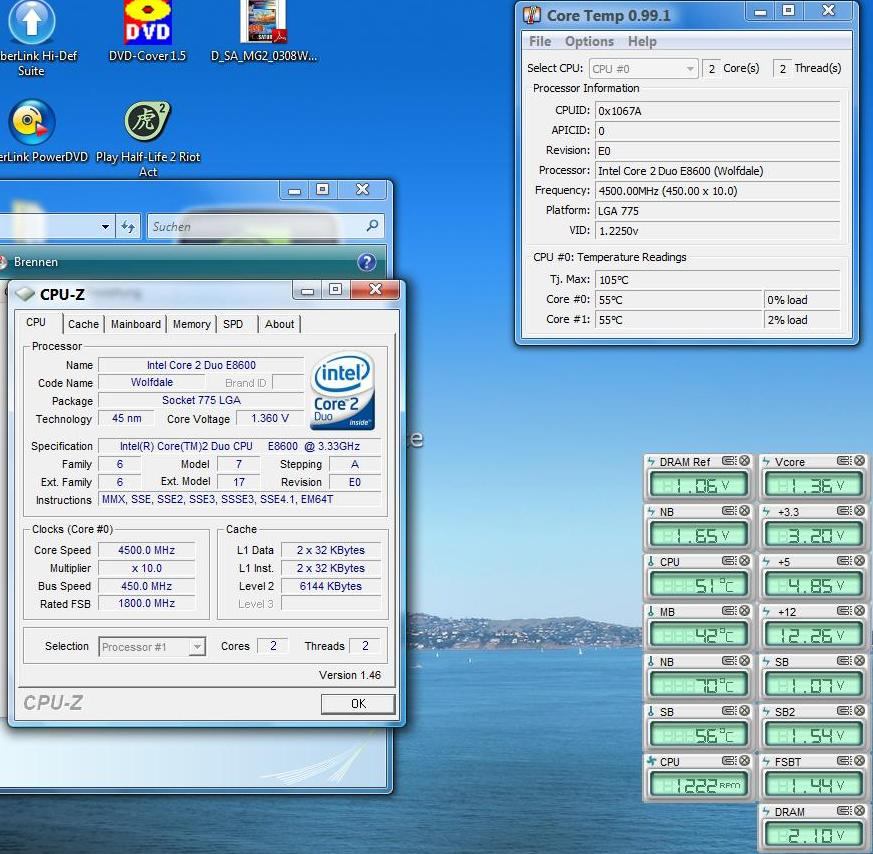Close the NB 1.65 V voltage widget
873x854 pixels.
click(744, 511)
